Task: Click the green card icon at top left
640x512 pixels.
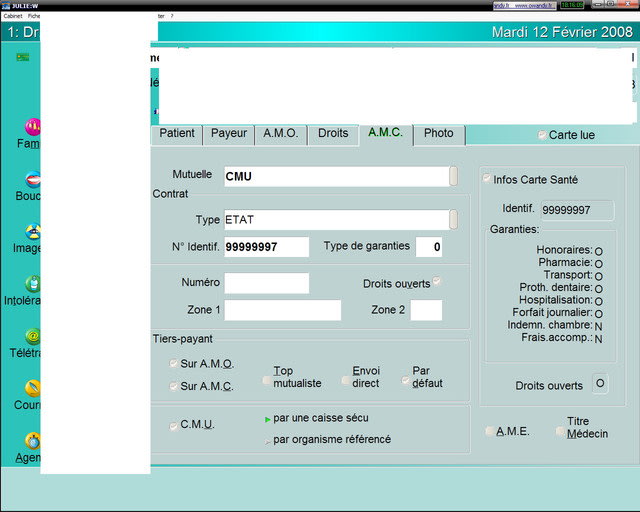Action: tap(22, 57)
